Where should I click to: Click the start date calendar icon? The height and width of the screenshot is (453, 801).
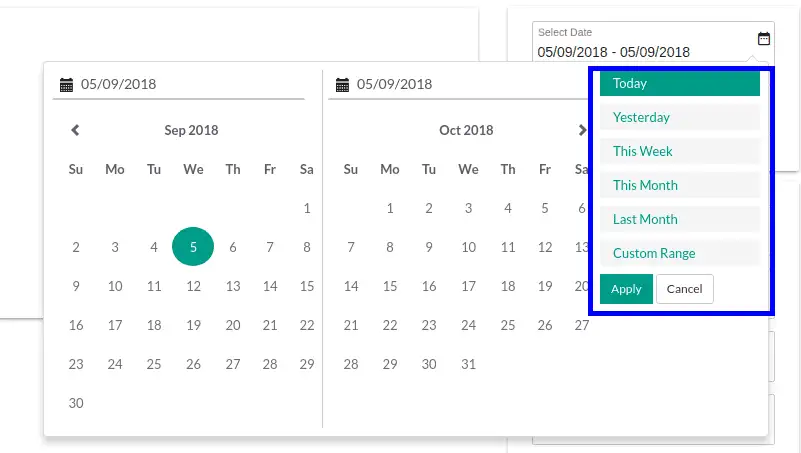pos(67,85)
